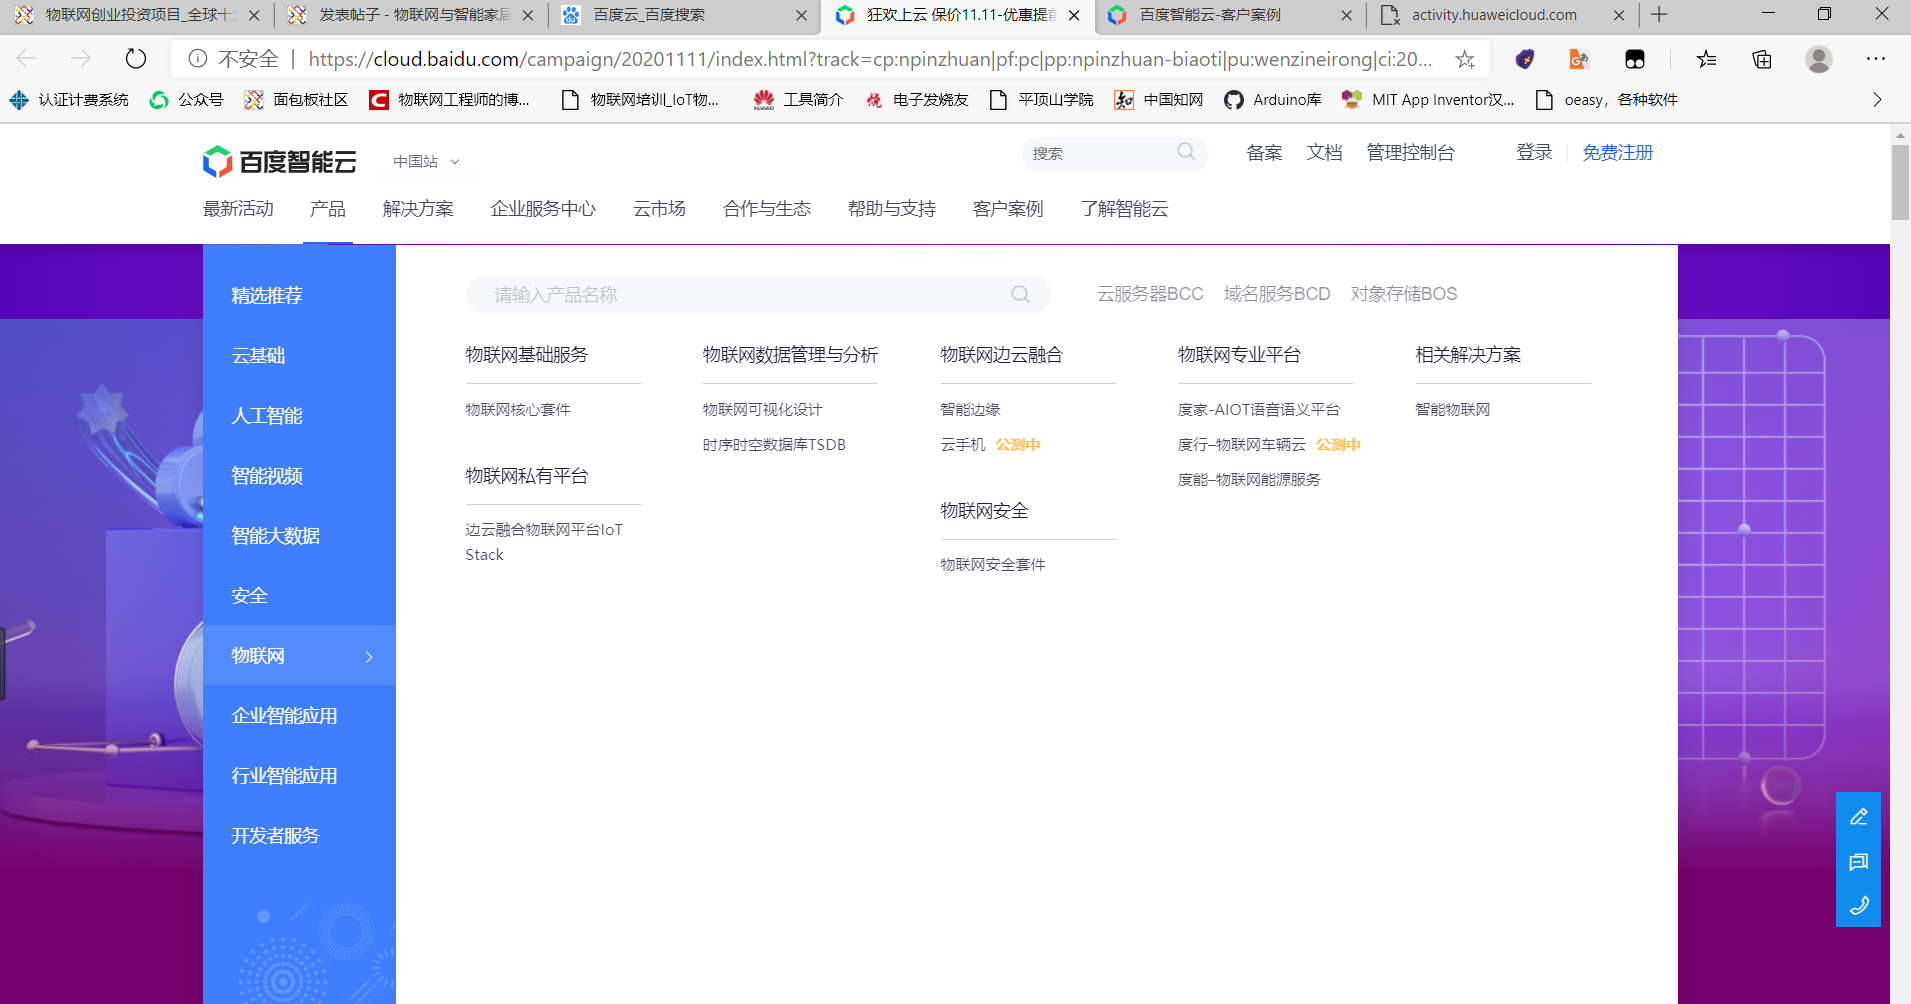Viewport: 1911px width, 1004px height.
Task: Click 免费注册 link
Action: [1617, 152]
